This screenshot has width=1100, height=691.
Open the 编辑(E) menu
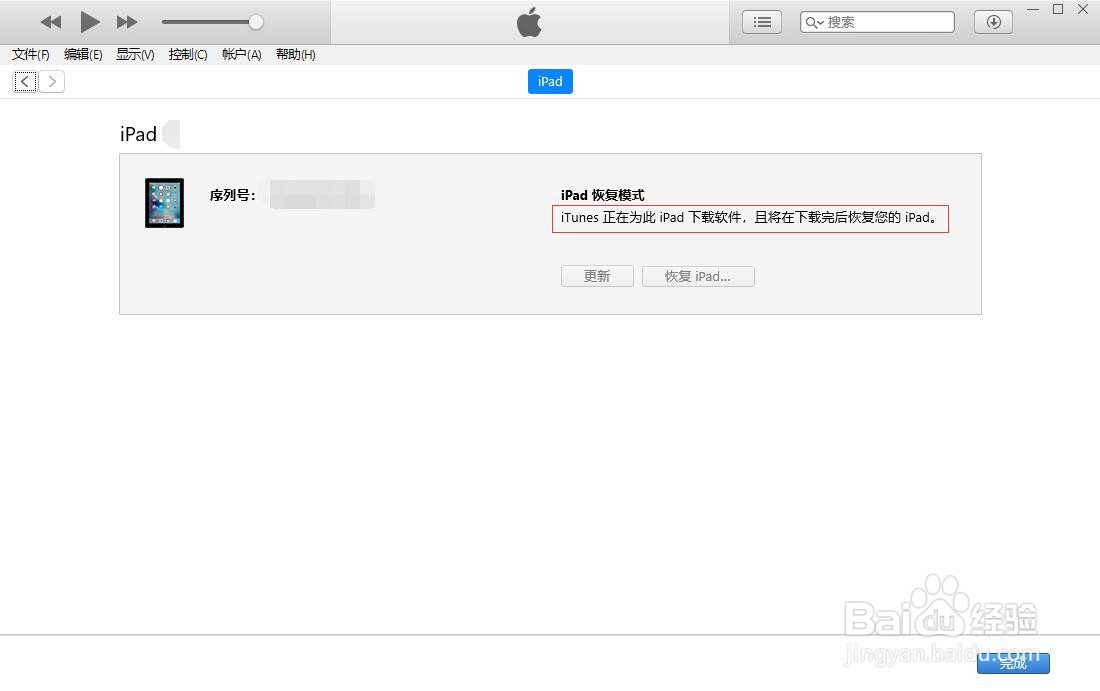[x=83, y=55]
